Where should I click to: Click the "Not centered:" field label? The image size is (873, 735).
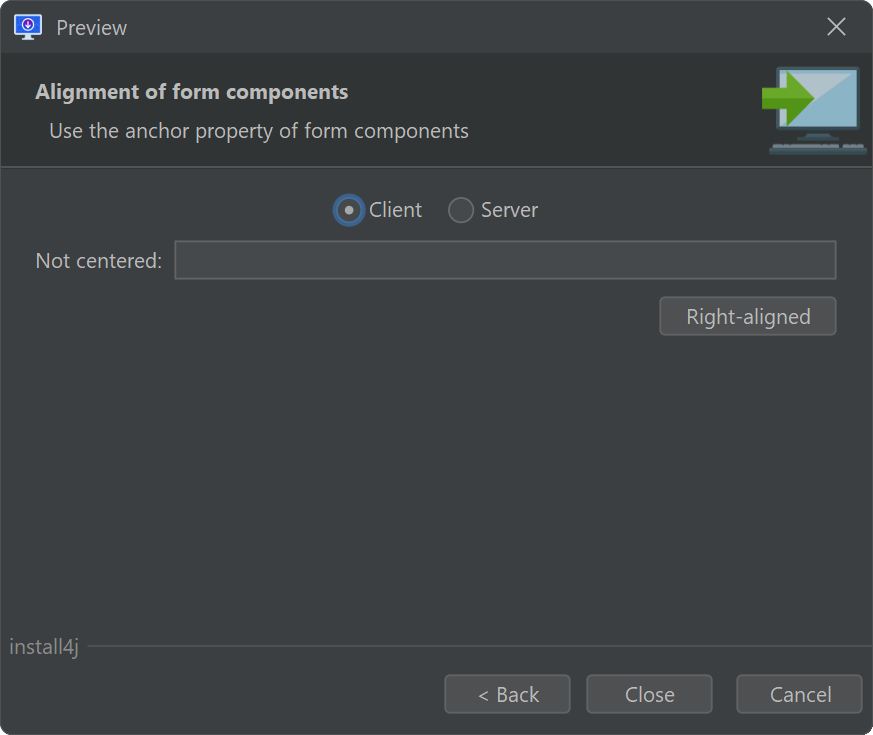[99, 261]
